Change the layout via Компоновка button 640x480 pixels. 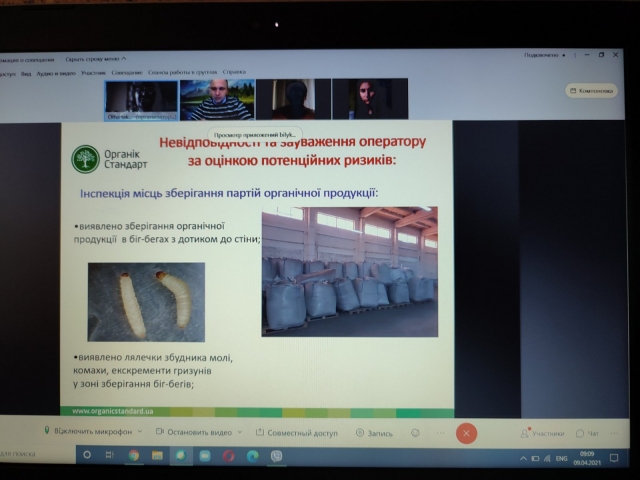[591, 91]
